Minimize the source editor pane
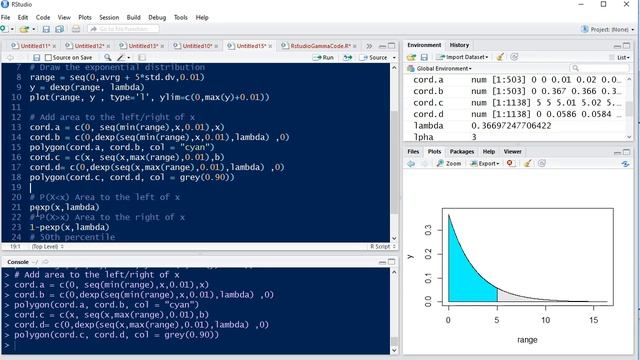The image size is (640, 360). click(382, 46)
